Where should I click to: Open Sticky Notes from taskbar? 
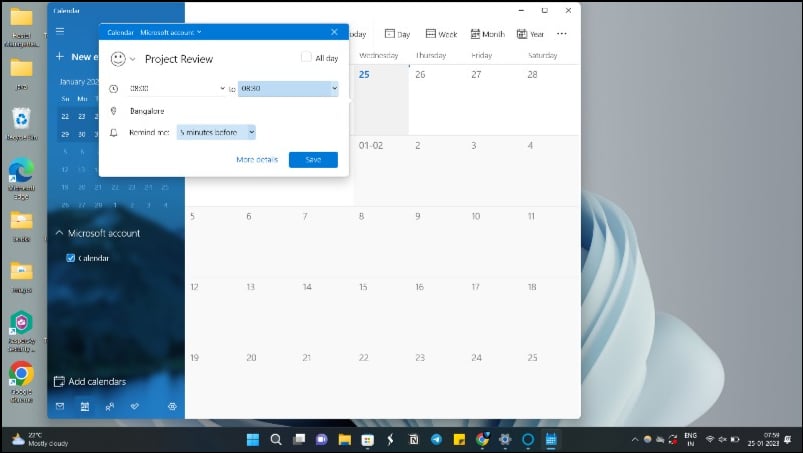[x=459, y=440]
